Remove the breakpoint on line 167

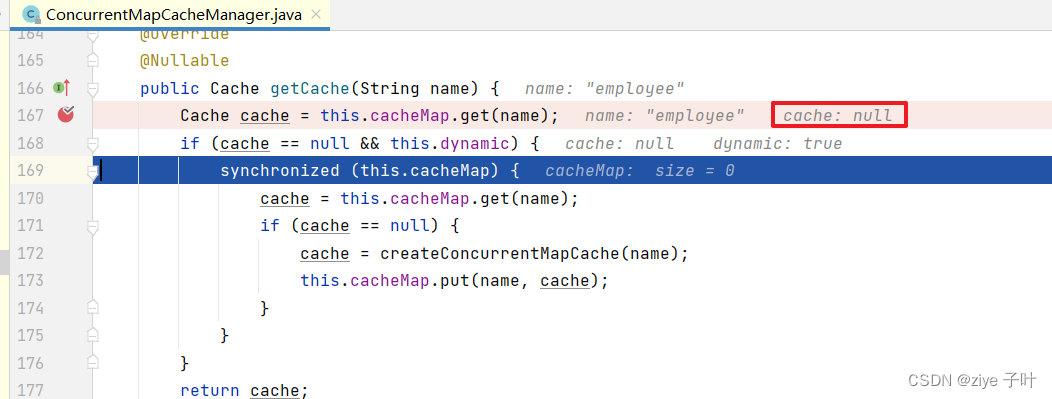66,115
